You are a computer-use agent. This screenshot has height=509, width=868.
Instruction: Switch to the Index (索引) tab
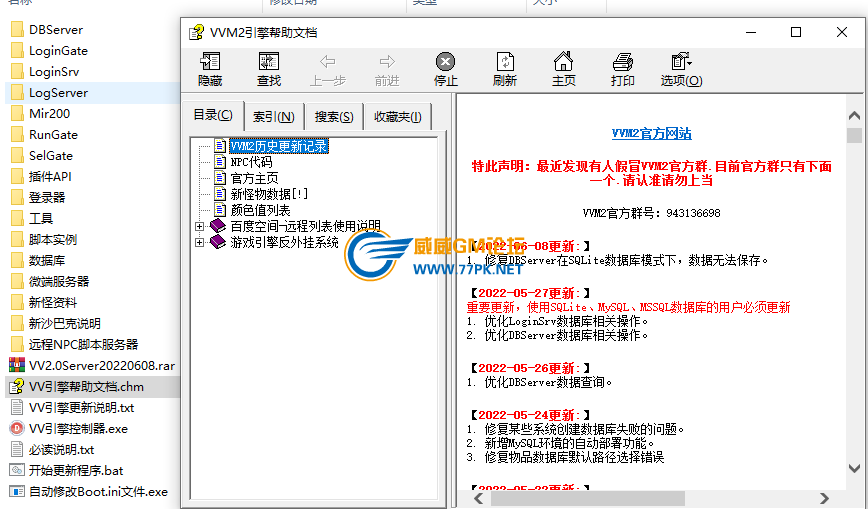click(x=273, y=116)
